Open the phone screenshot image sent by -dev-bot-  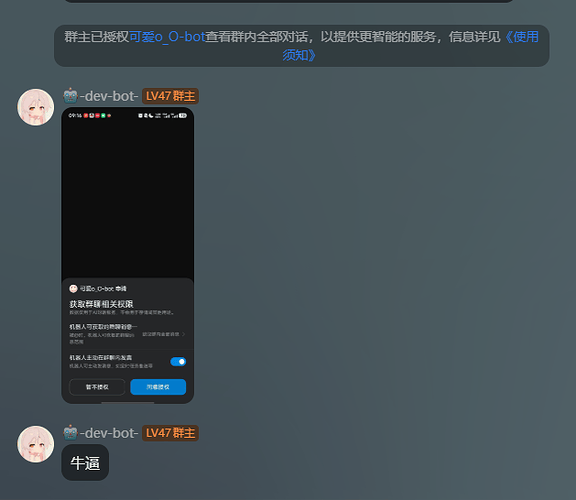coord(127,255)
